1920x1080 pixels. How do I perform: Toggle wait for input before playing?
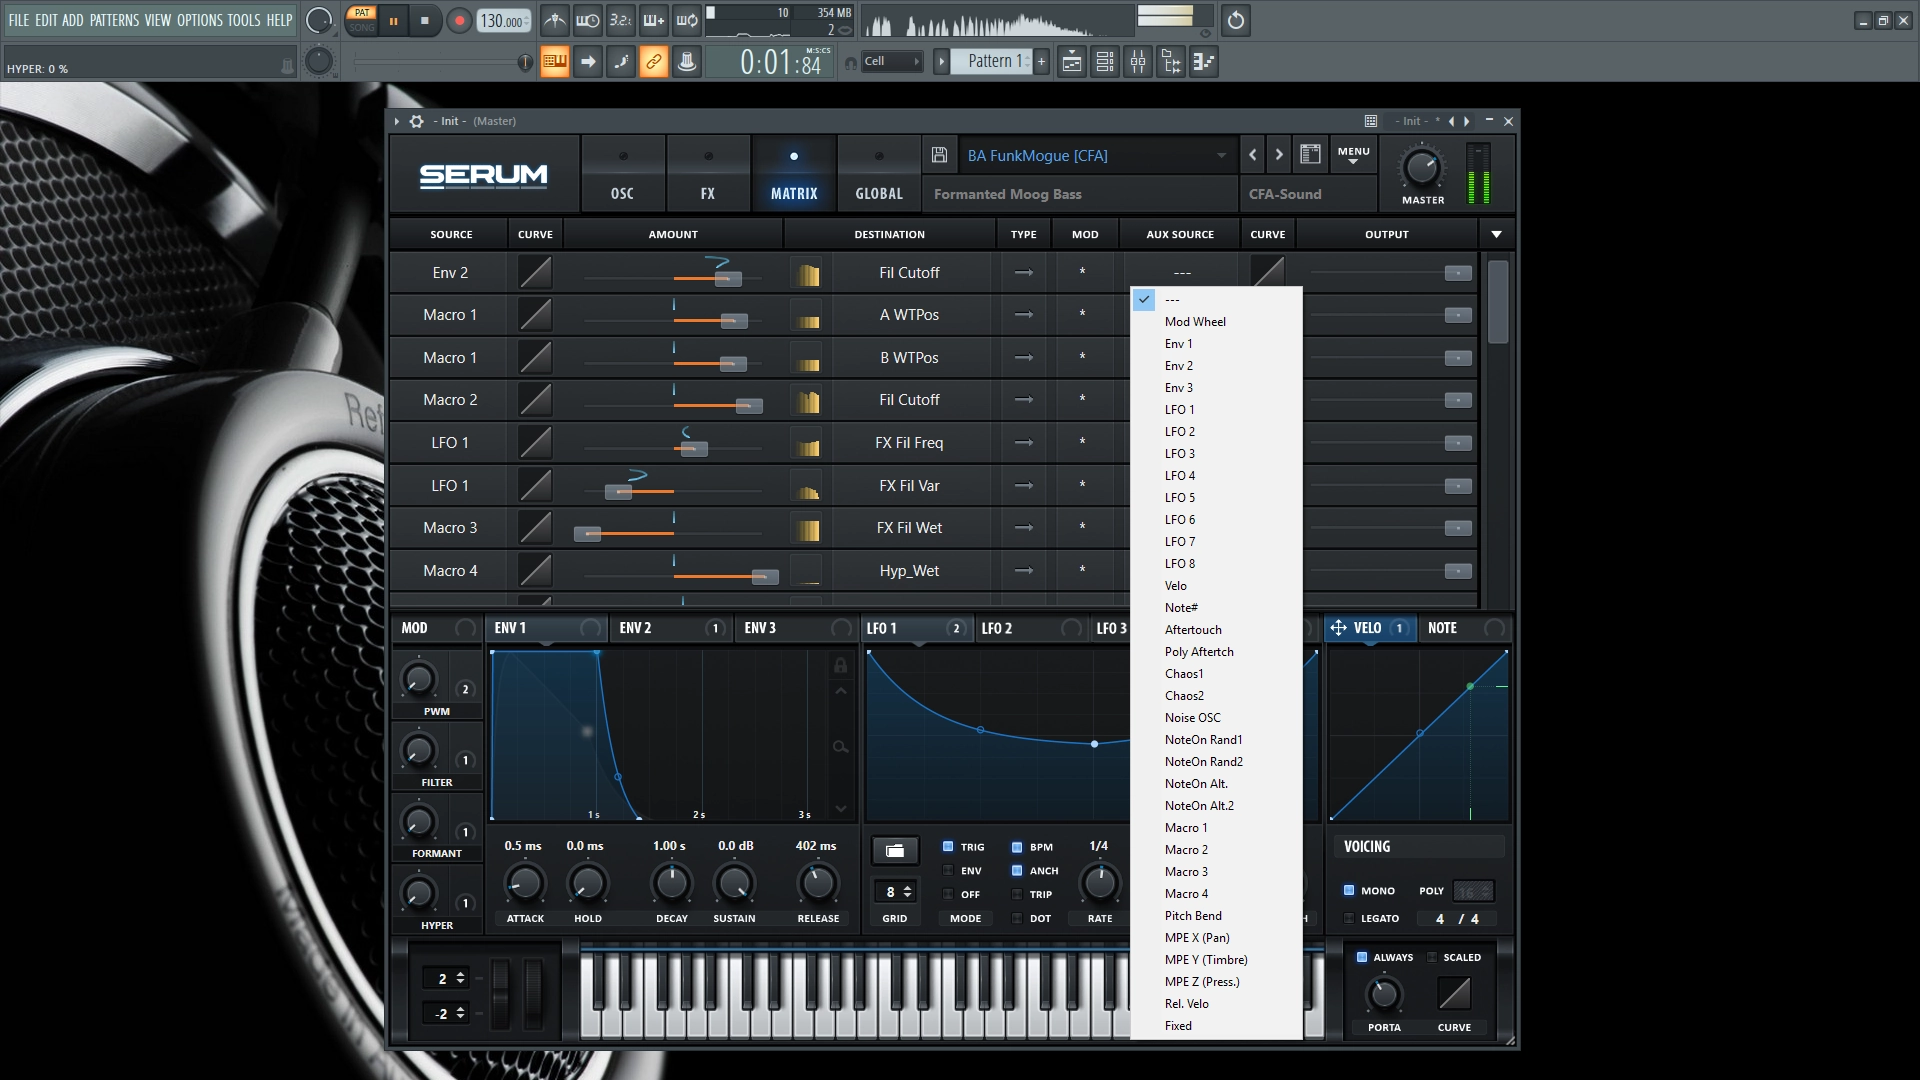[587, 20]
